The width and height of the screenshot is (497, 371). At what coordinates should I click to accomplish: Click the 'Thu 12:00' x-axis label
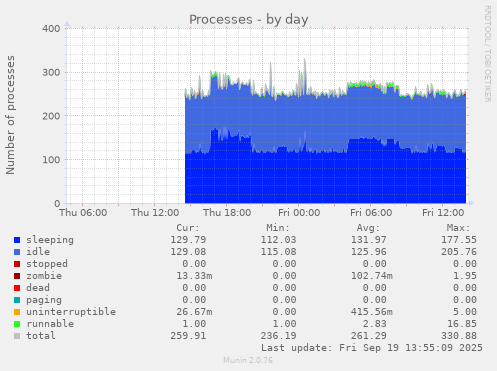[x=155, y=213]
